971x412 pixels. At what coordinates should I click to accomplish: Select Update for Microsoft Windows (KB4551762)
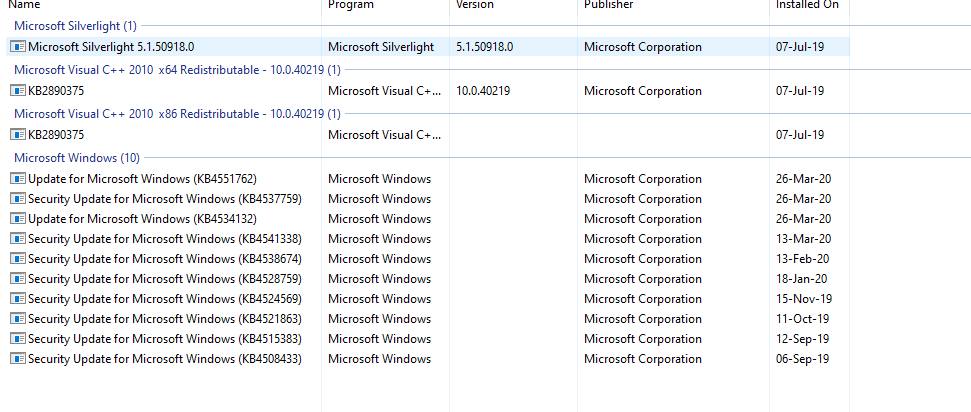(142, 179)
